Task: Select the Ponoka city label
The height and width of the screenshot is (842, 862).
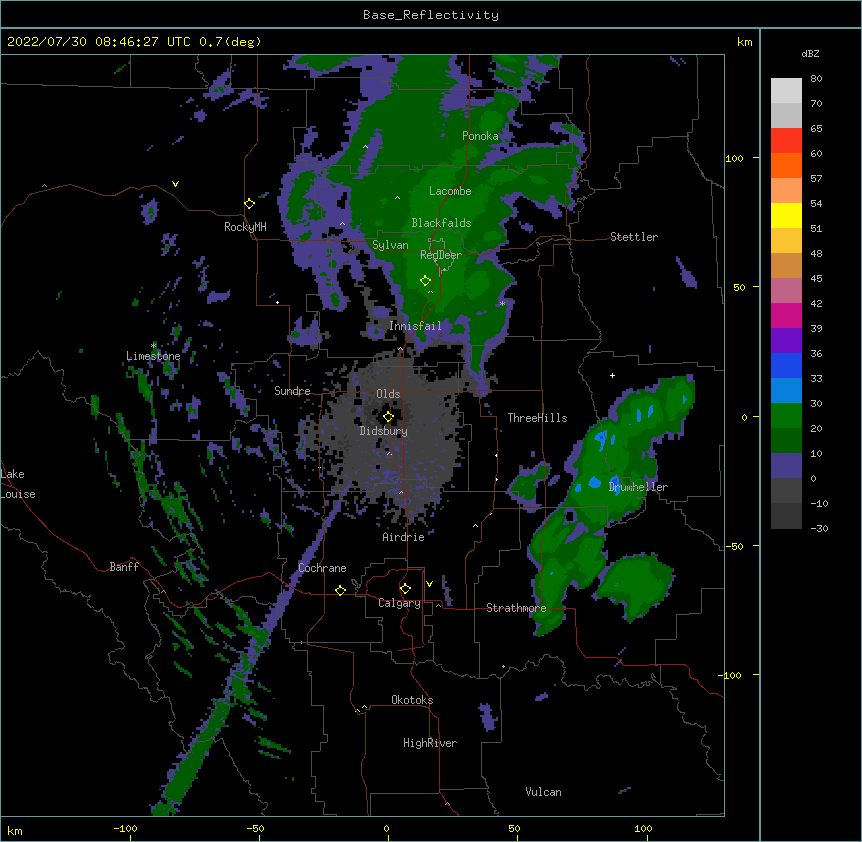Action: tap(480, 136)
